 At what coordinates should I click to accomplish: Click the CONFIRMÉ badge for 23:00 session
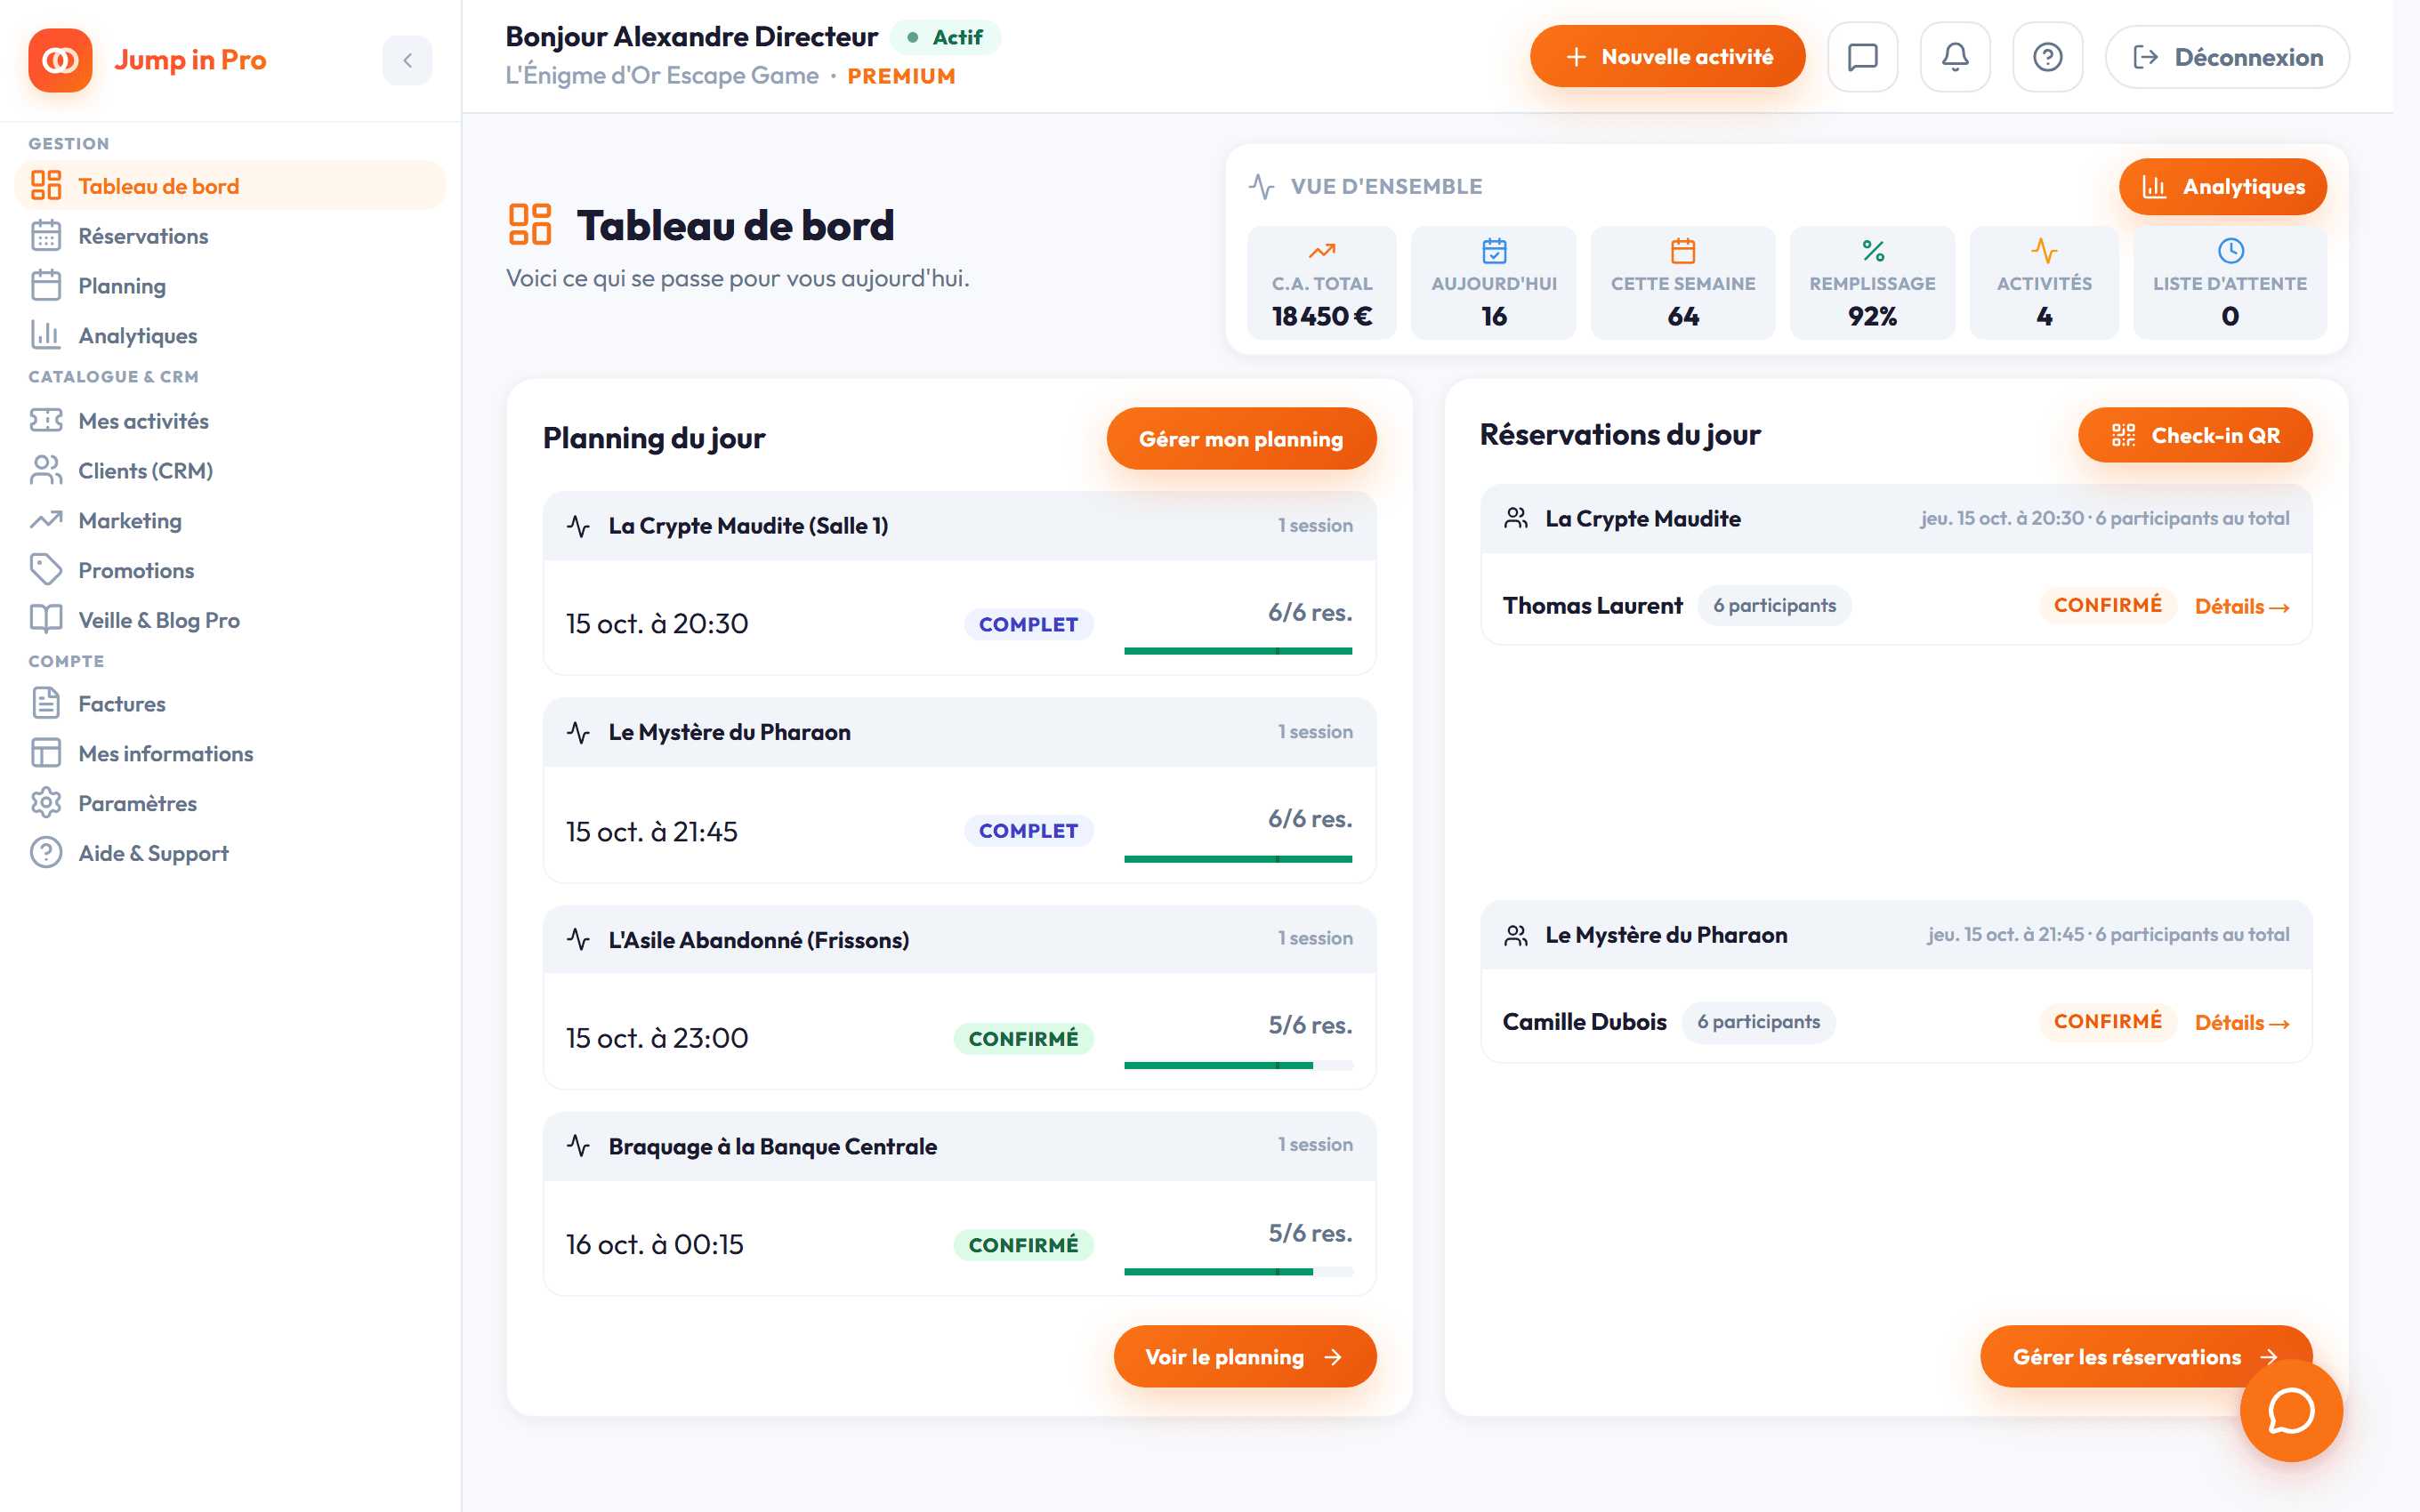[1023, 1039]
